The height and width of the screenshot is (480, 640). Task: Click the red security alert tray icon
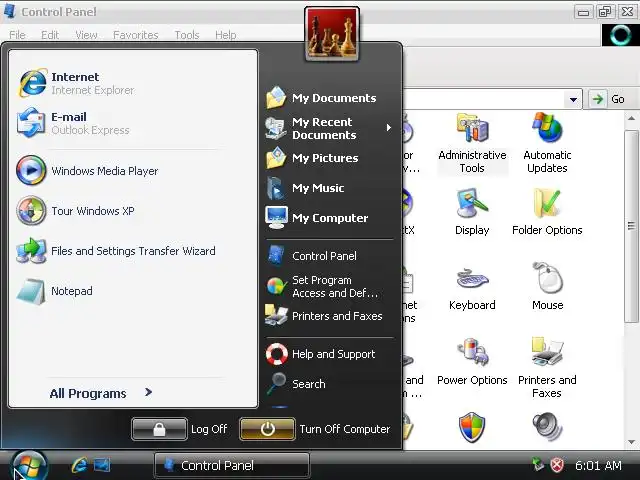click(557, 465)
